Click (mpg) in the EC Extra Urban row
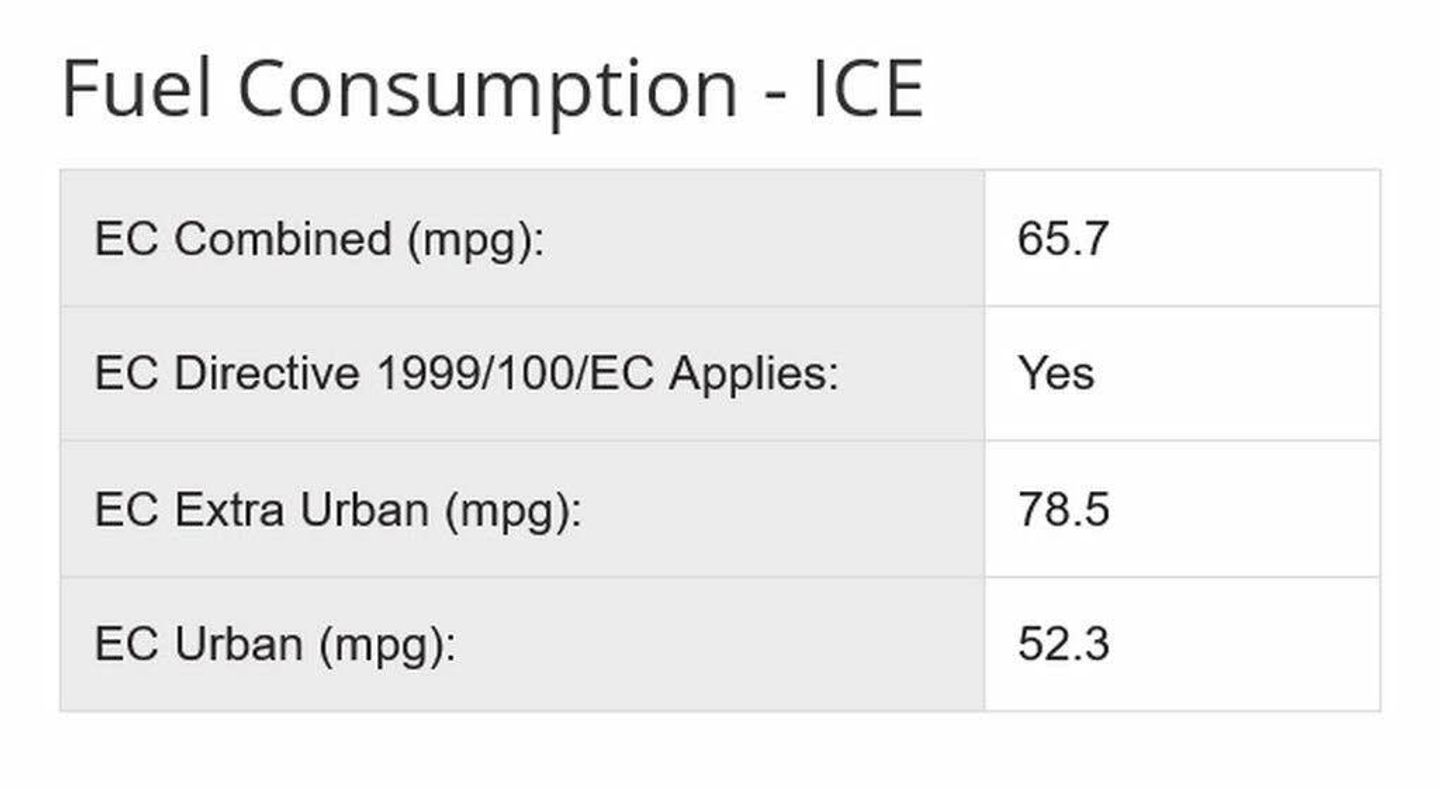Viewport: 1440px width, 789px height. tap(512, 511)
